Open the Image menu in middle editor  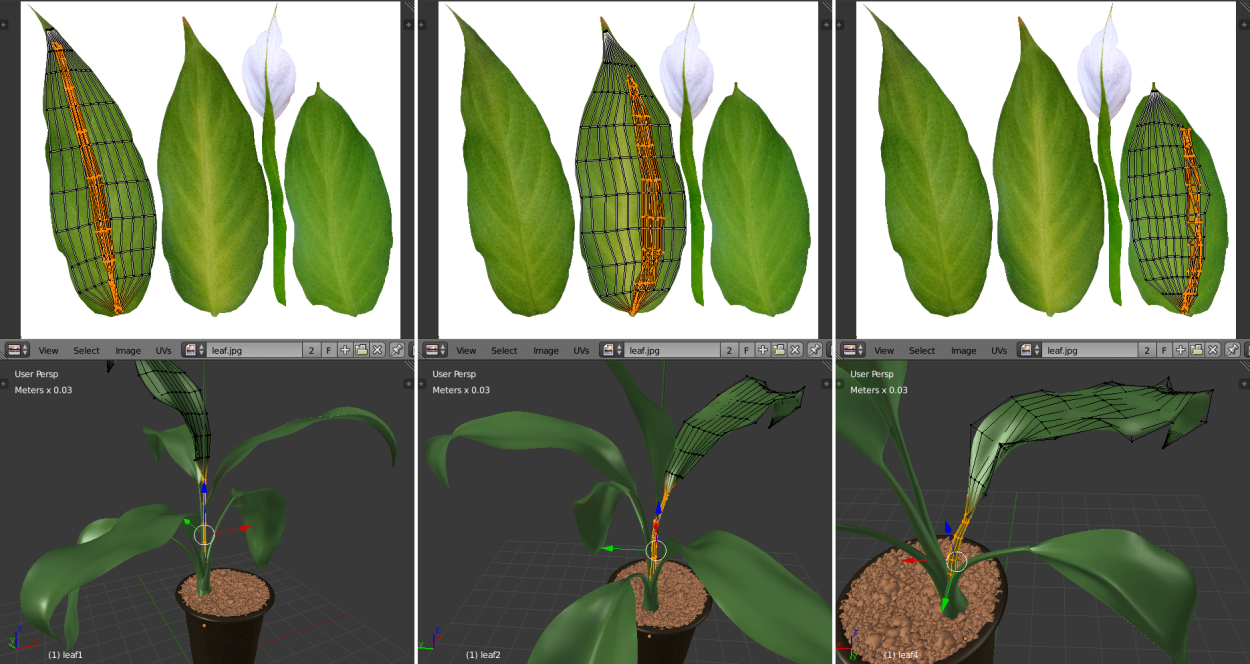(x=546, y=351)
